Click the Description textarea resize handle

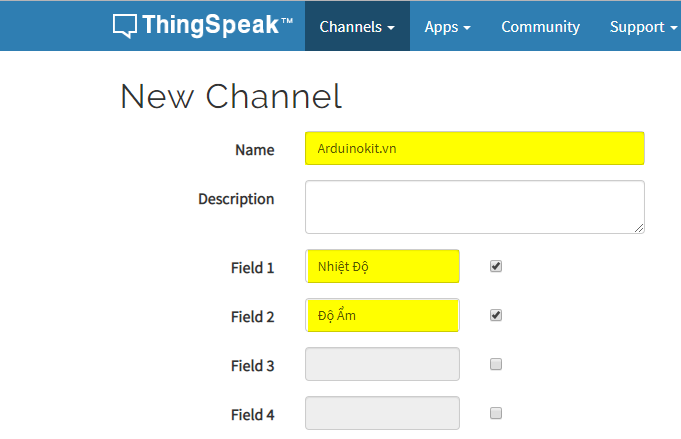[639, 227]
